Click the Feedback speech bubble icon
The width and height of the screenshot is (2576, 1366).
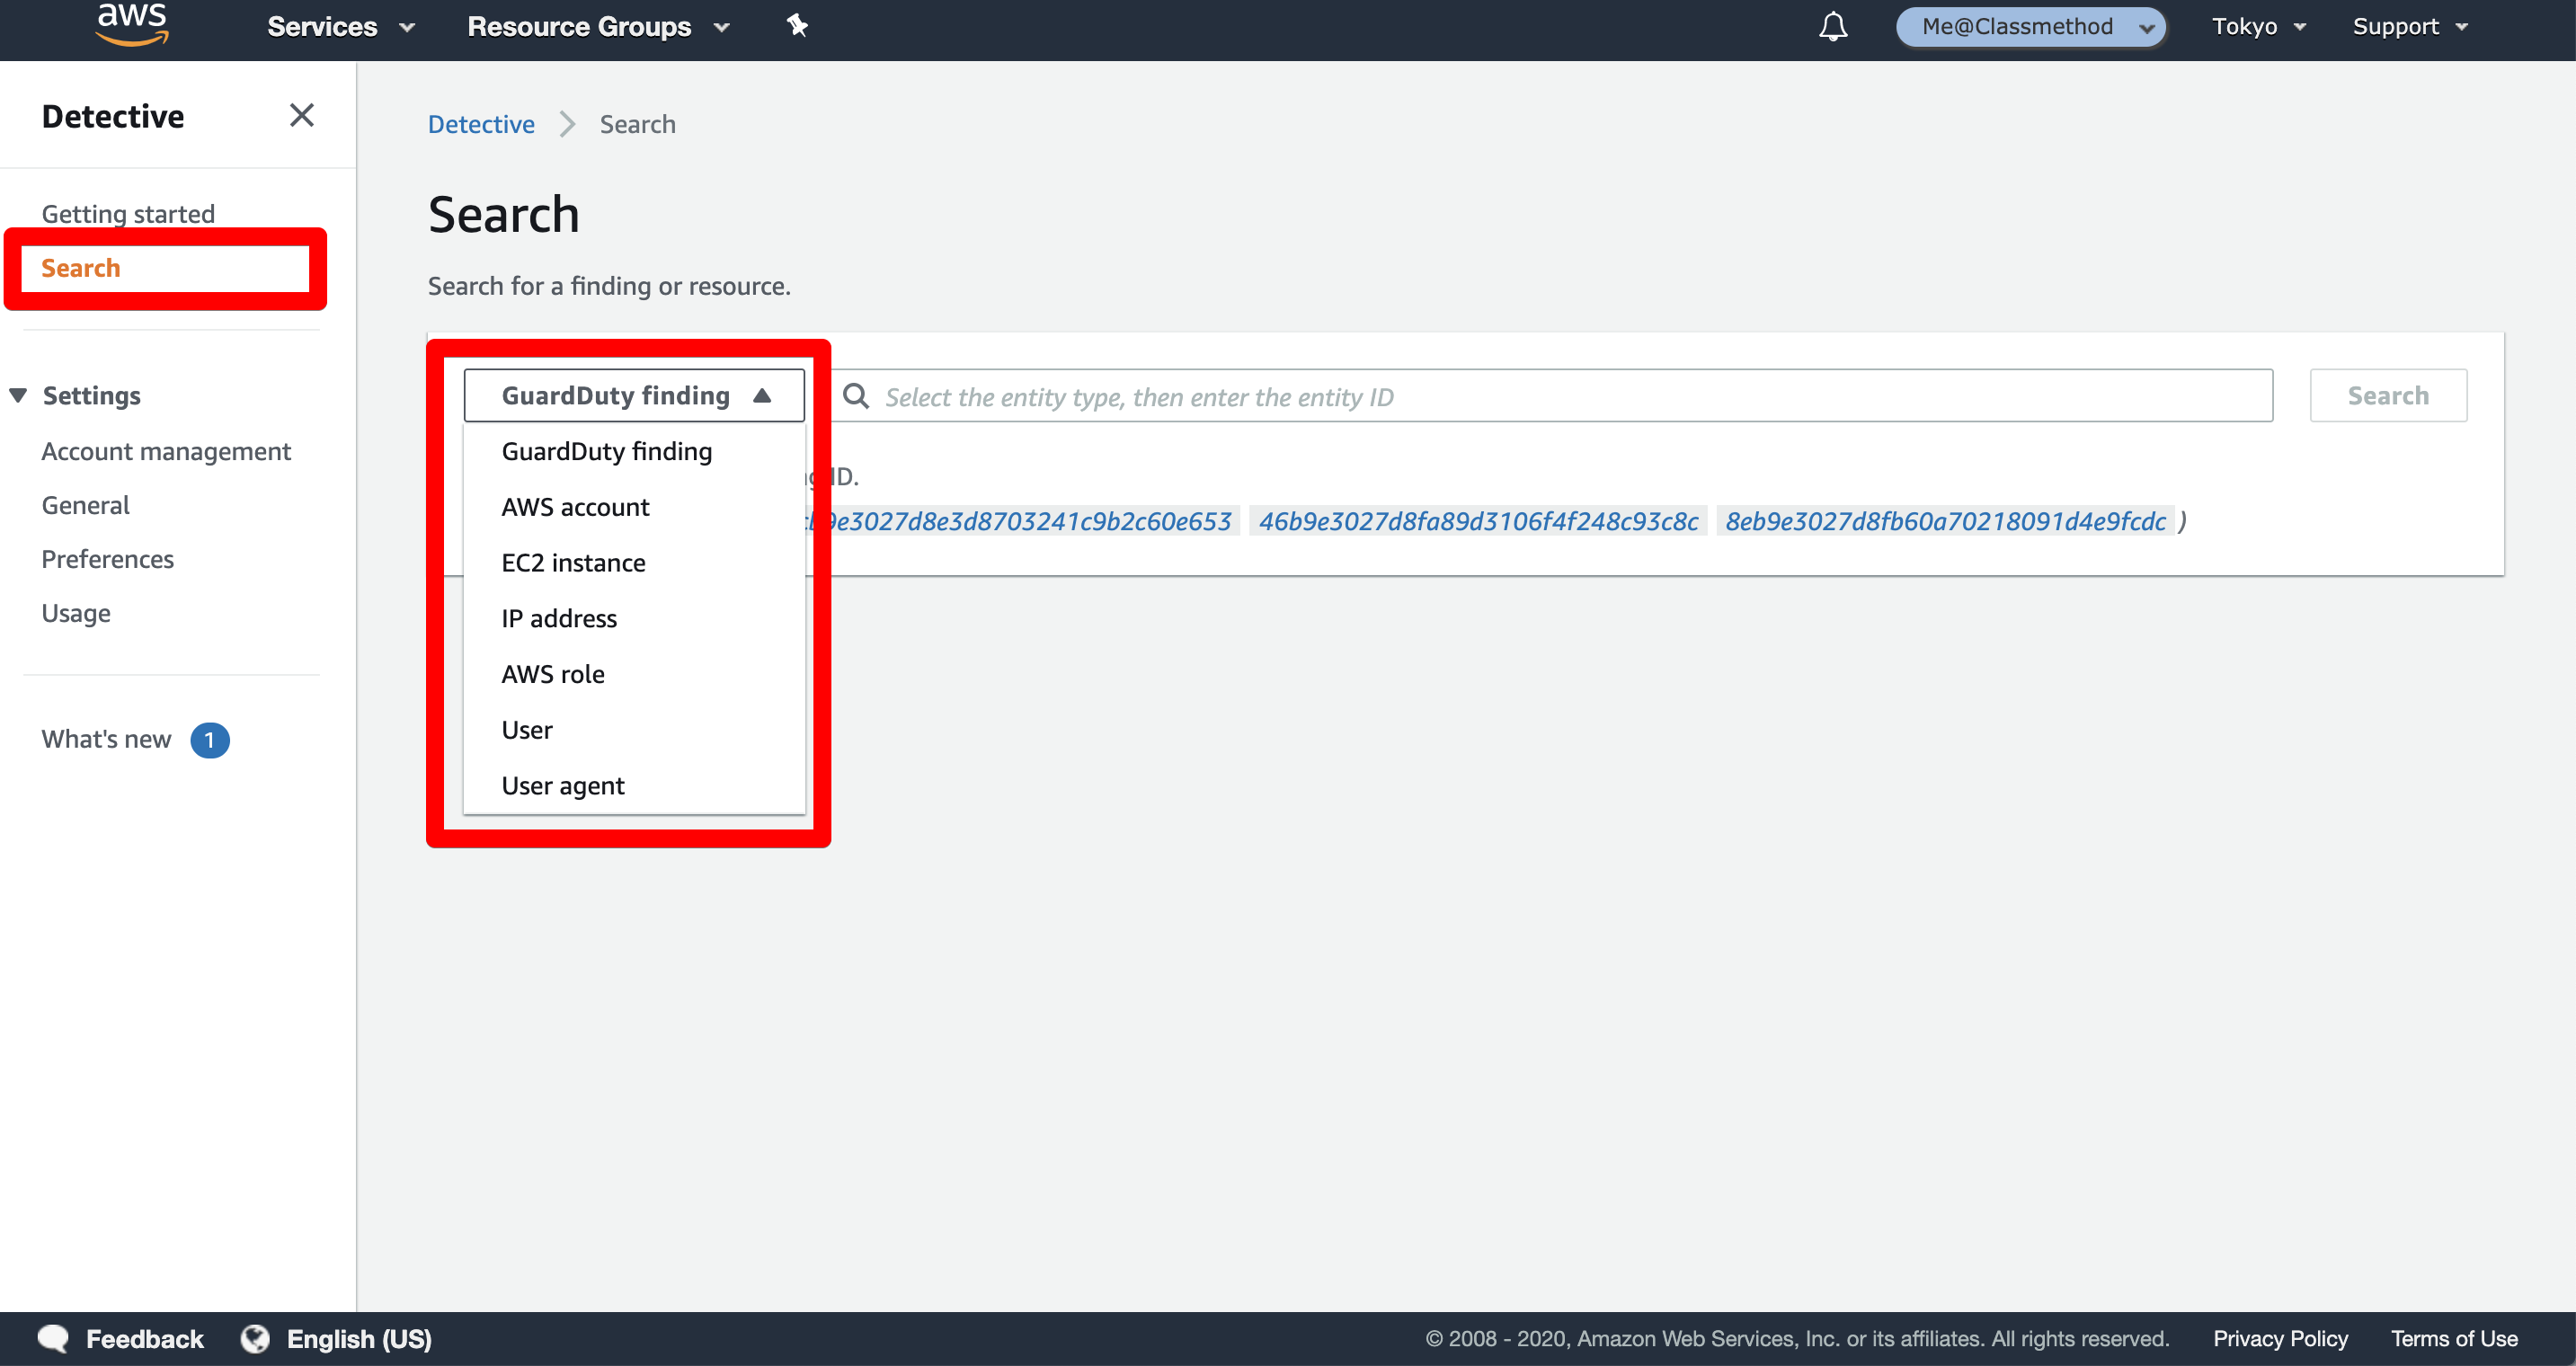[x=53, y=1338]
